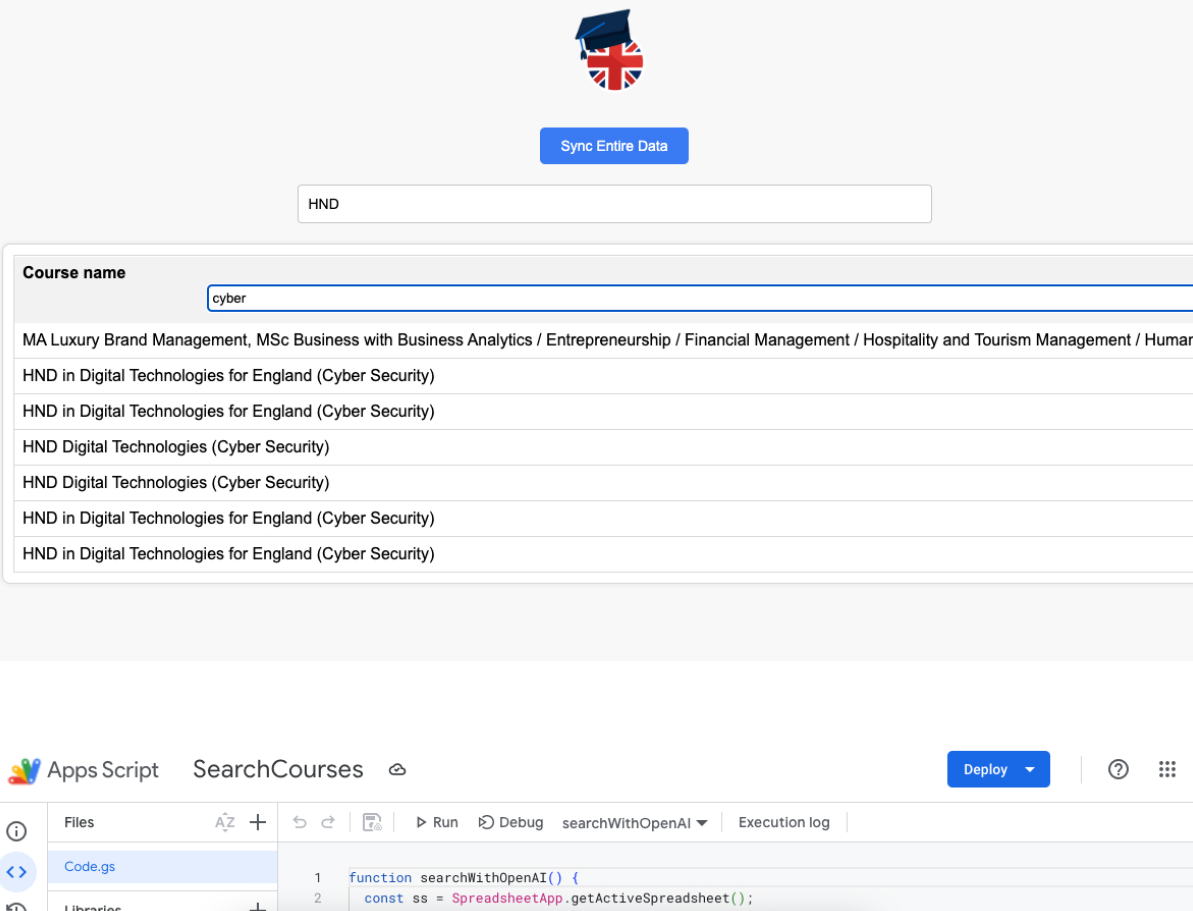Viewport: 1193px width, 911px height.
Task: Select Code.gs in the Files list
Action: [90, 867]
